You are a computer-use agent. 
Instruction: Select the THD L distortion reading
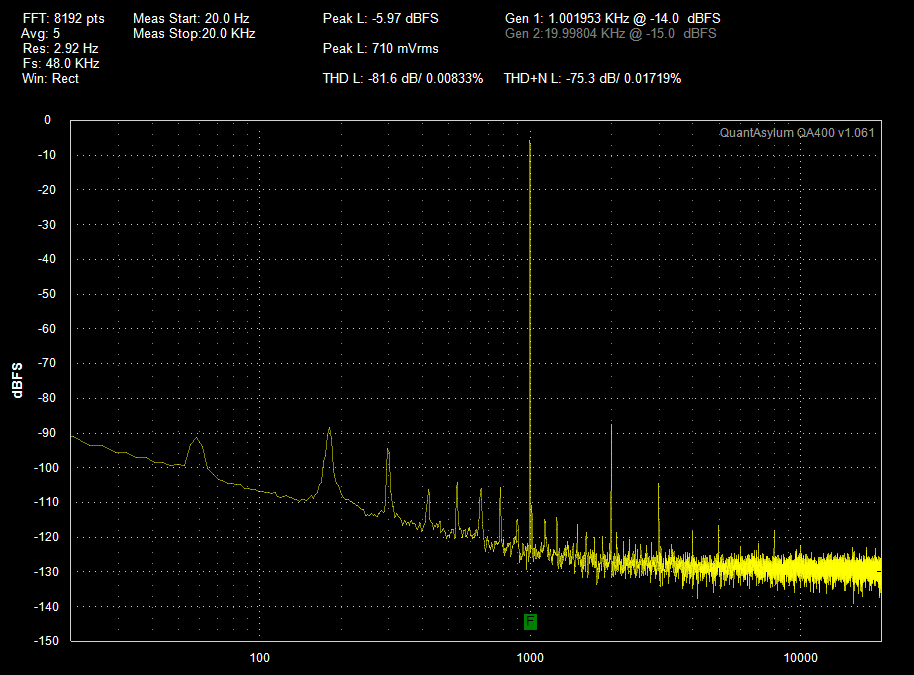(403, 78)
